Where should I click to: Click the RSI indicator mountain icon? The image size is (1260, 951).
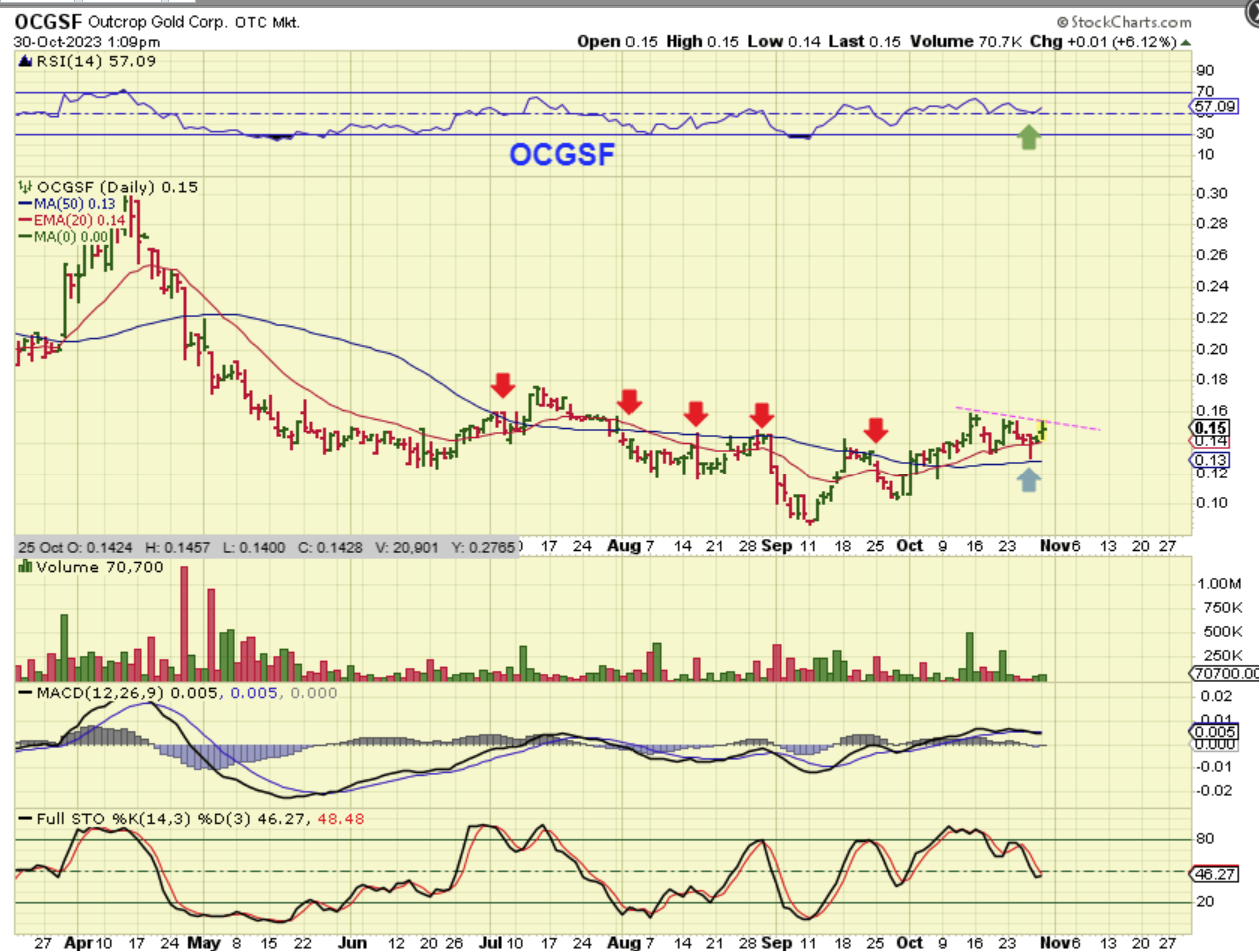[24, 62]
